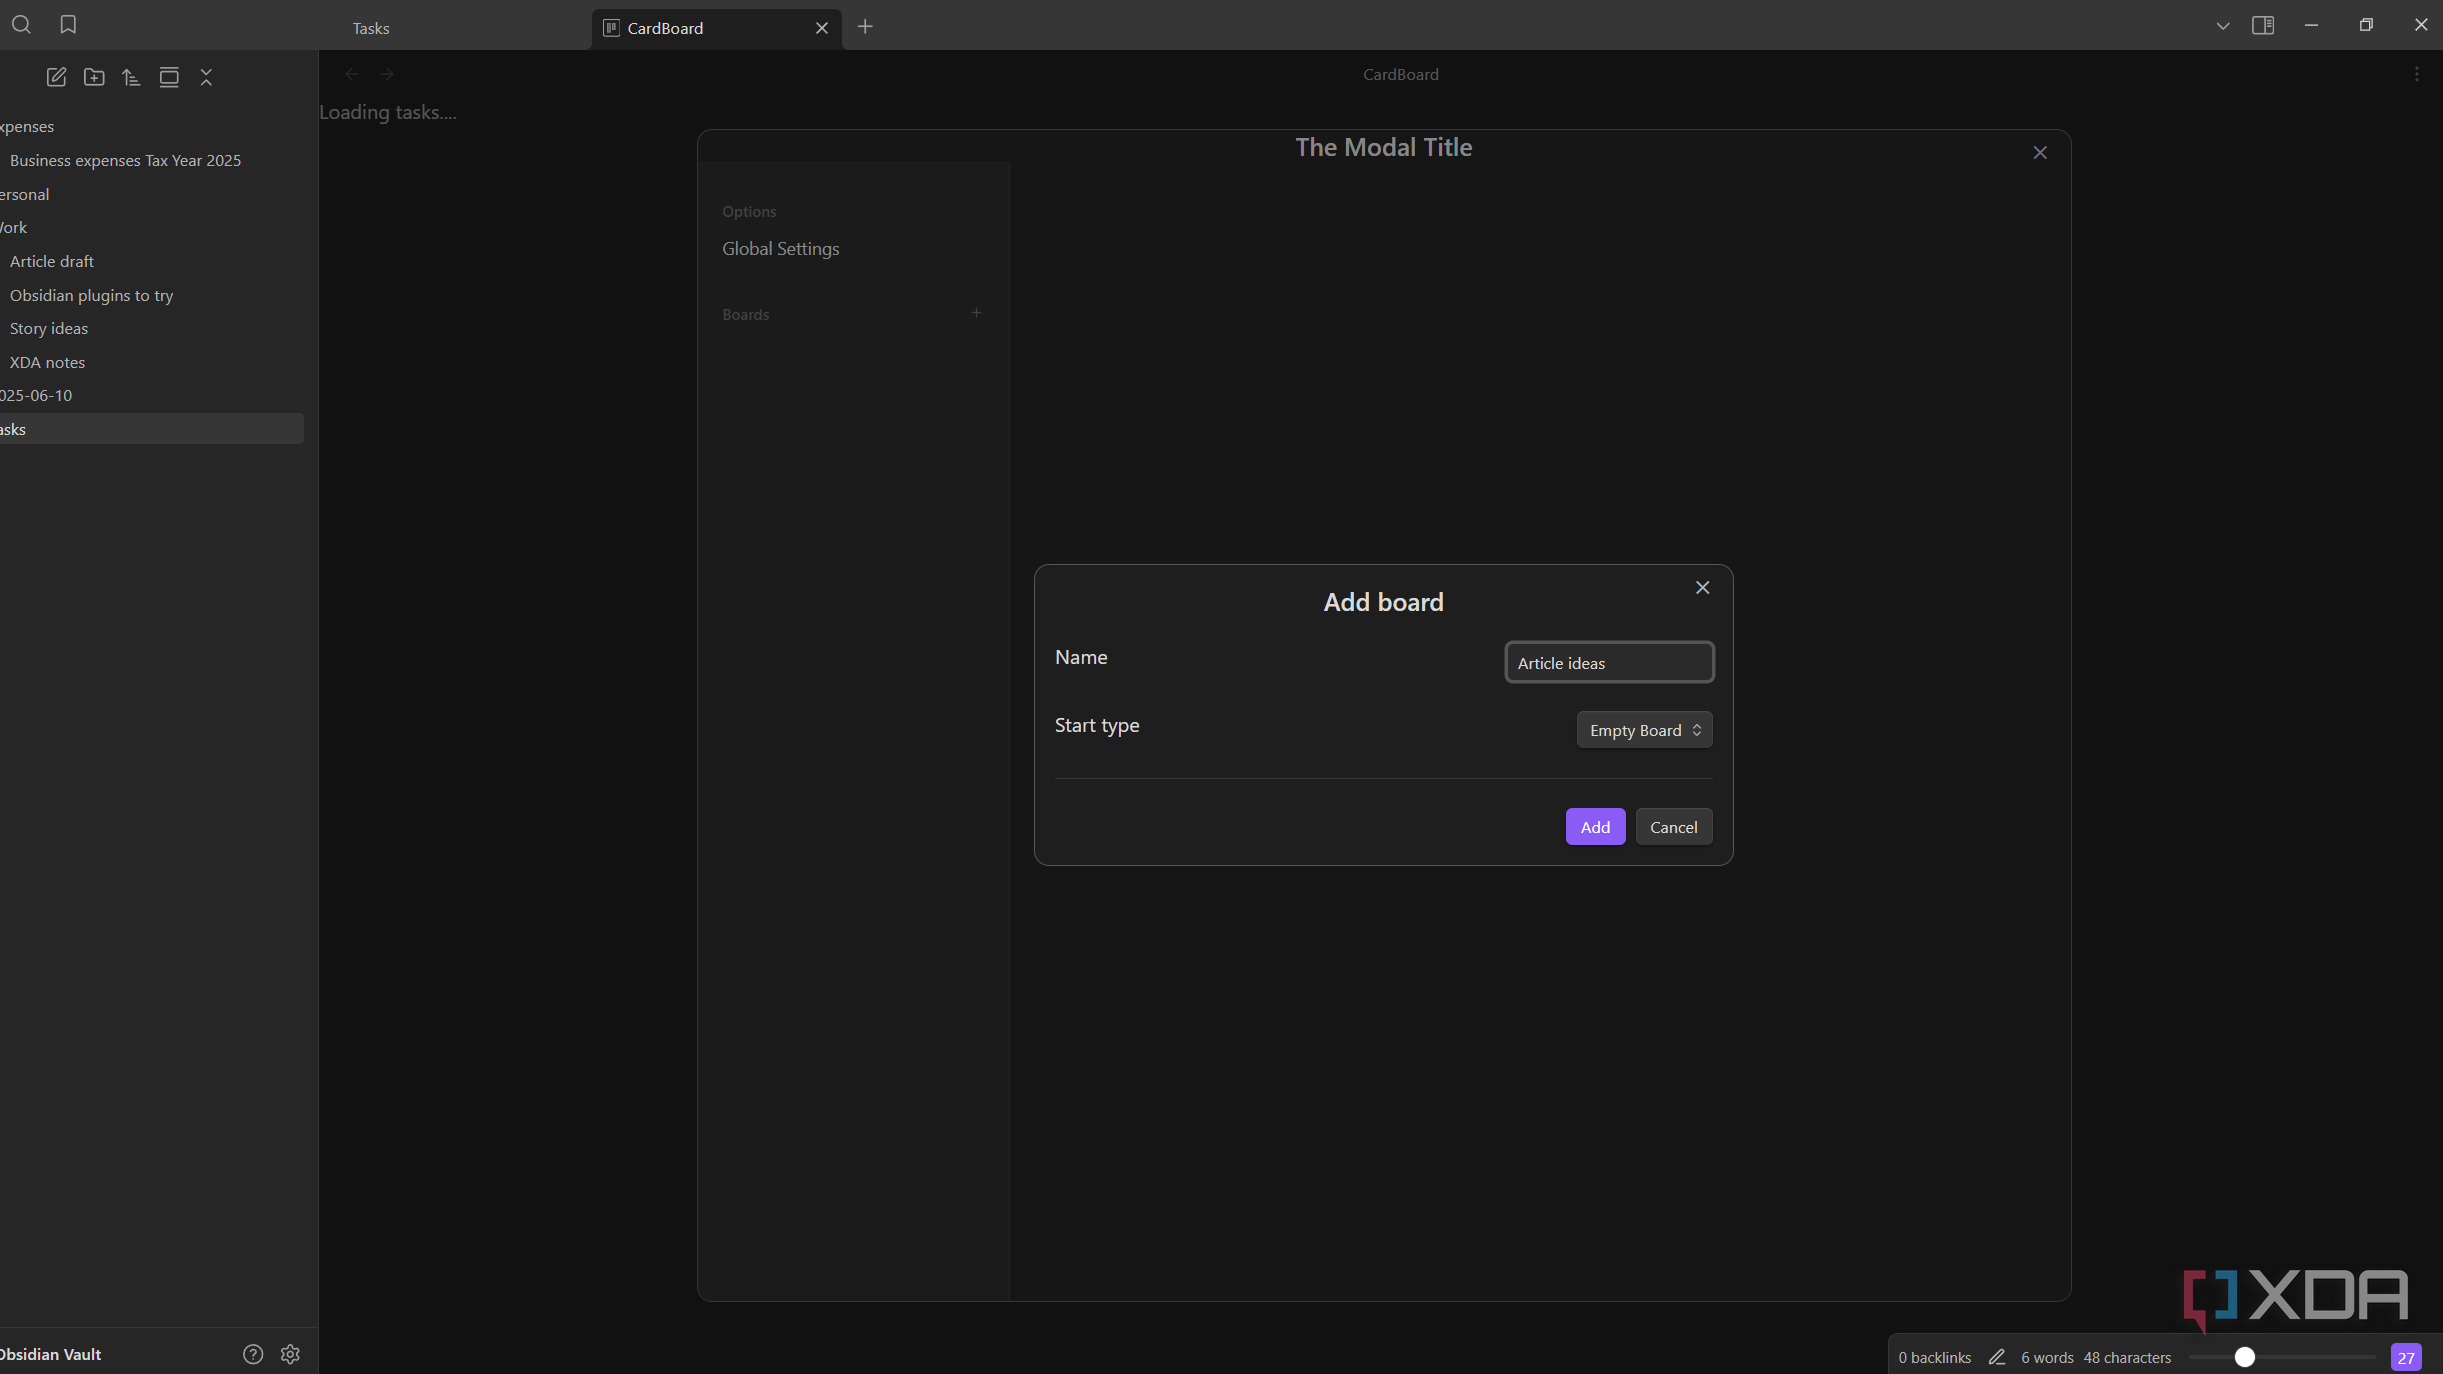The width and height of the screenshot is (2443, 1374).
Task: Click the purple 27 badge in status bar
Action: (2406, 1357)
